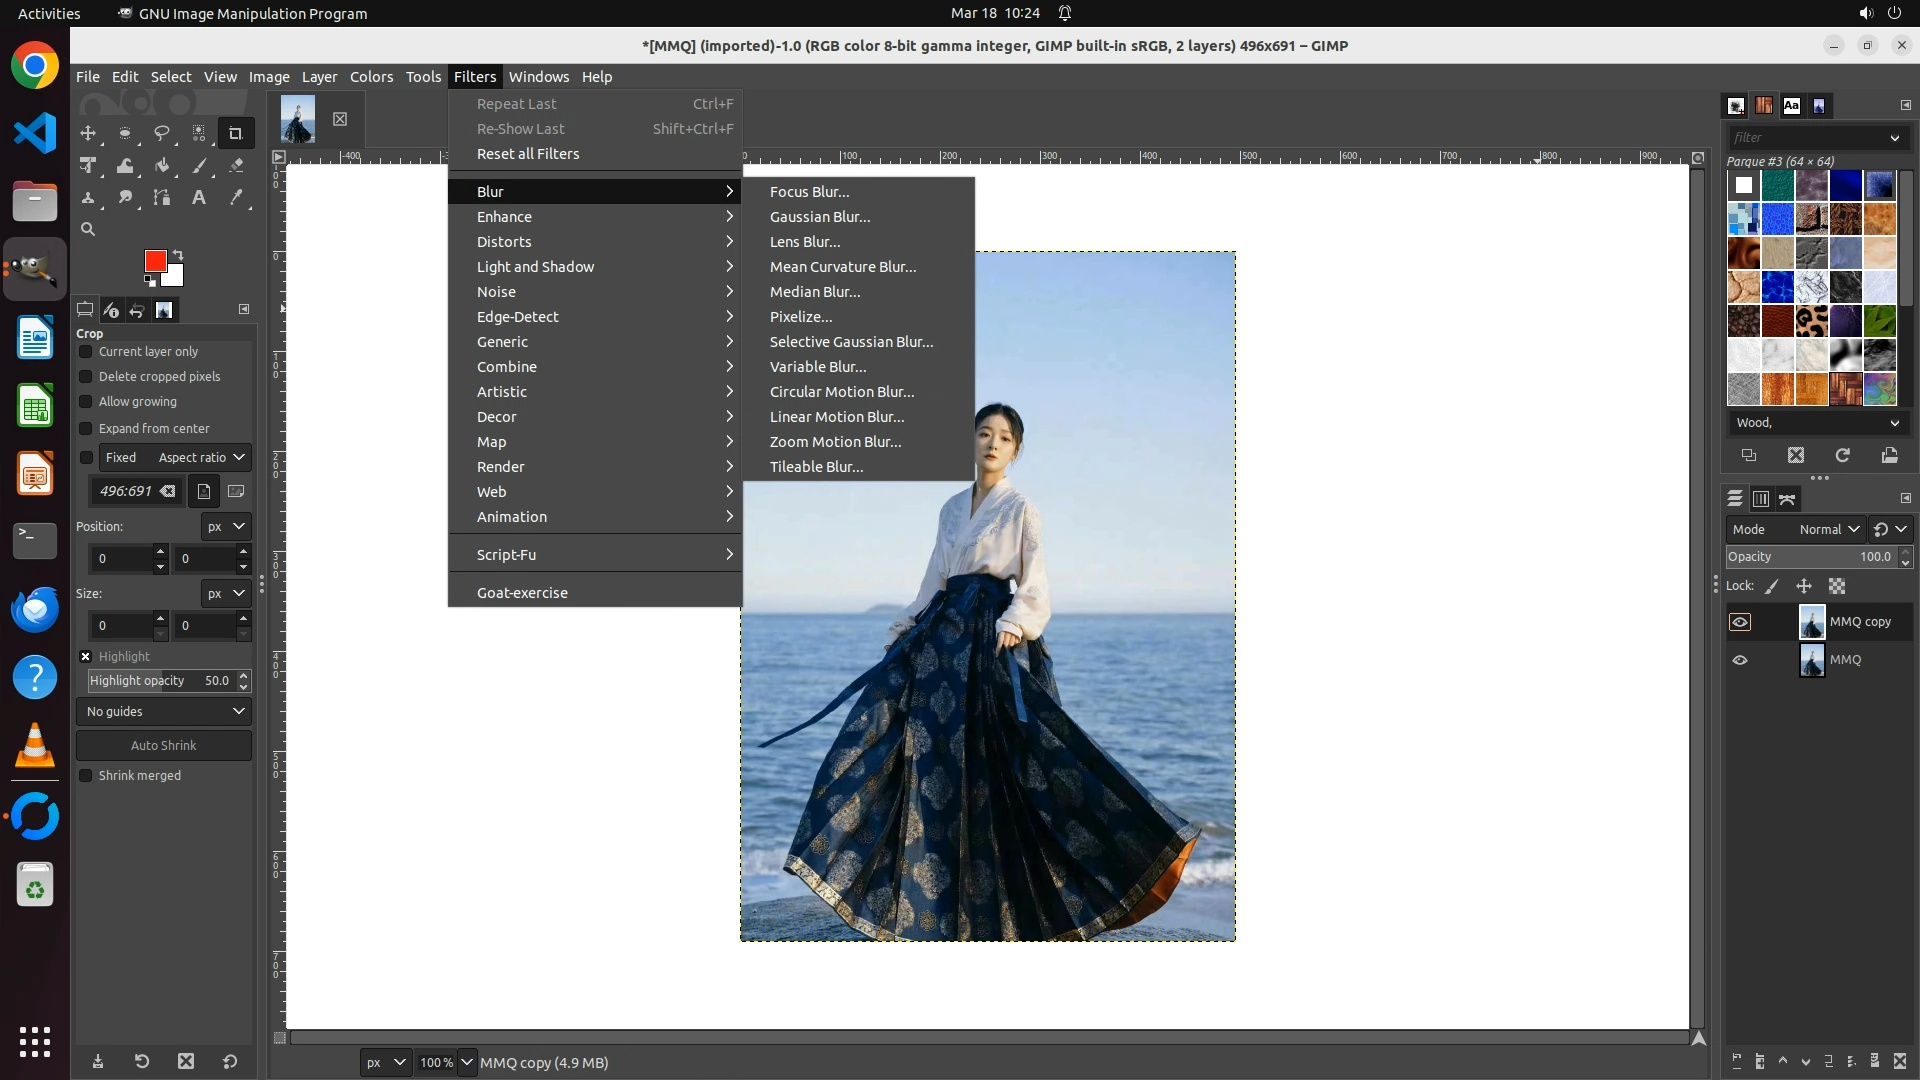Open the 'No guides' dropdown
1920x1080 pixels.
click(164, 712)
